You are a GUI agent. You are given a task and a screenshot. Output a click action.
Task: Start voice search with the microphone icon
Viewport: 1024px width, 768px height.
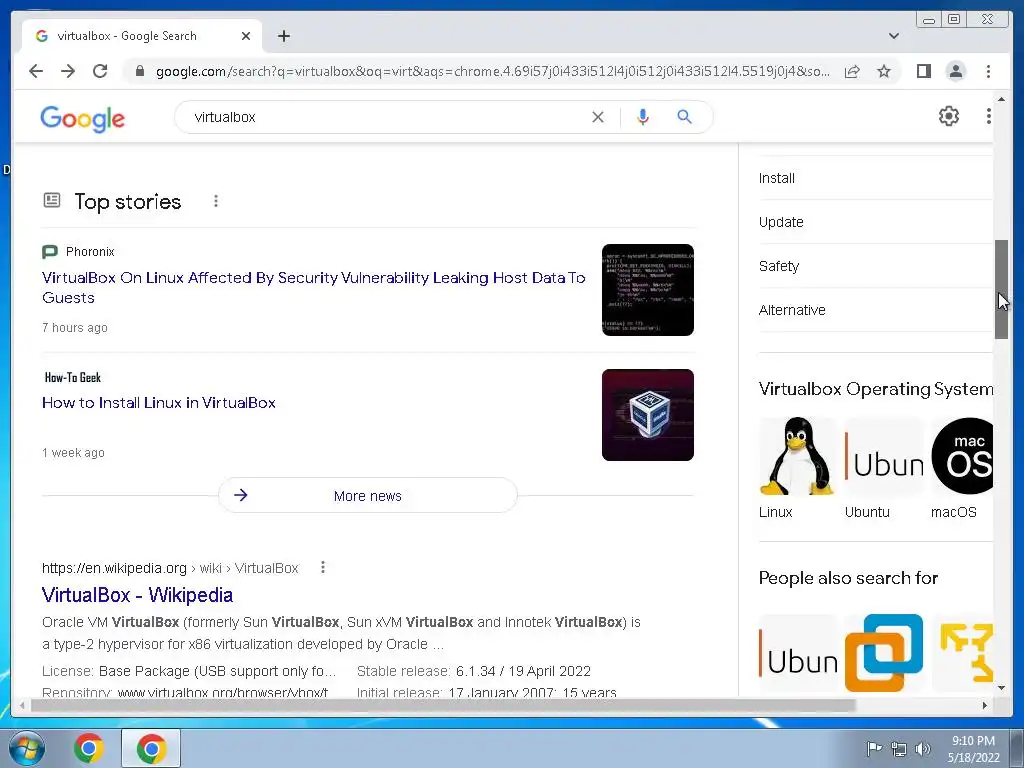(x=643, y=117)
